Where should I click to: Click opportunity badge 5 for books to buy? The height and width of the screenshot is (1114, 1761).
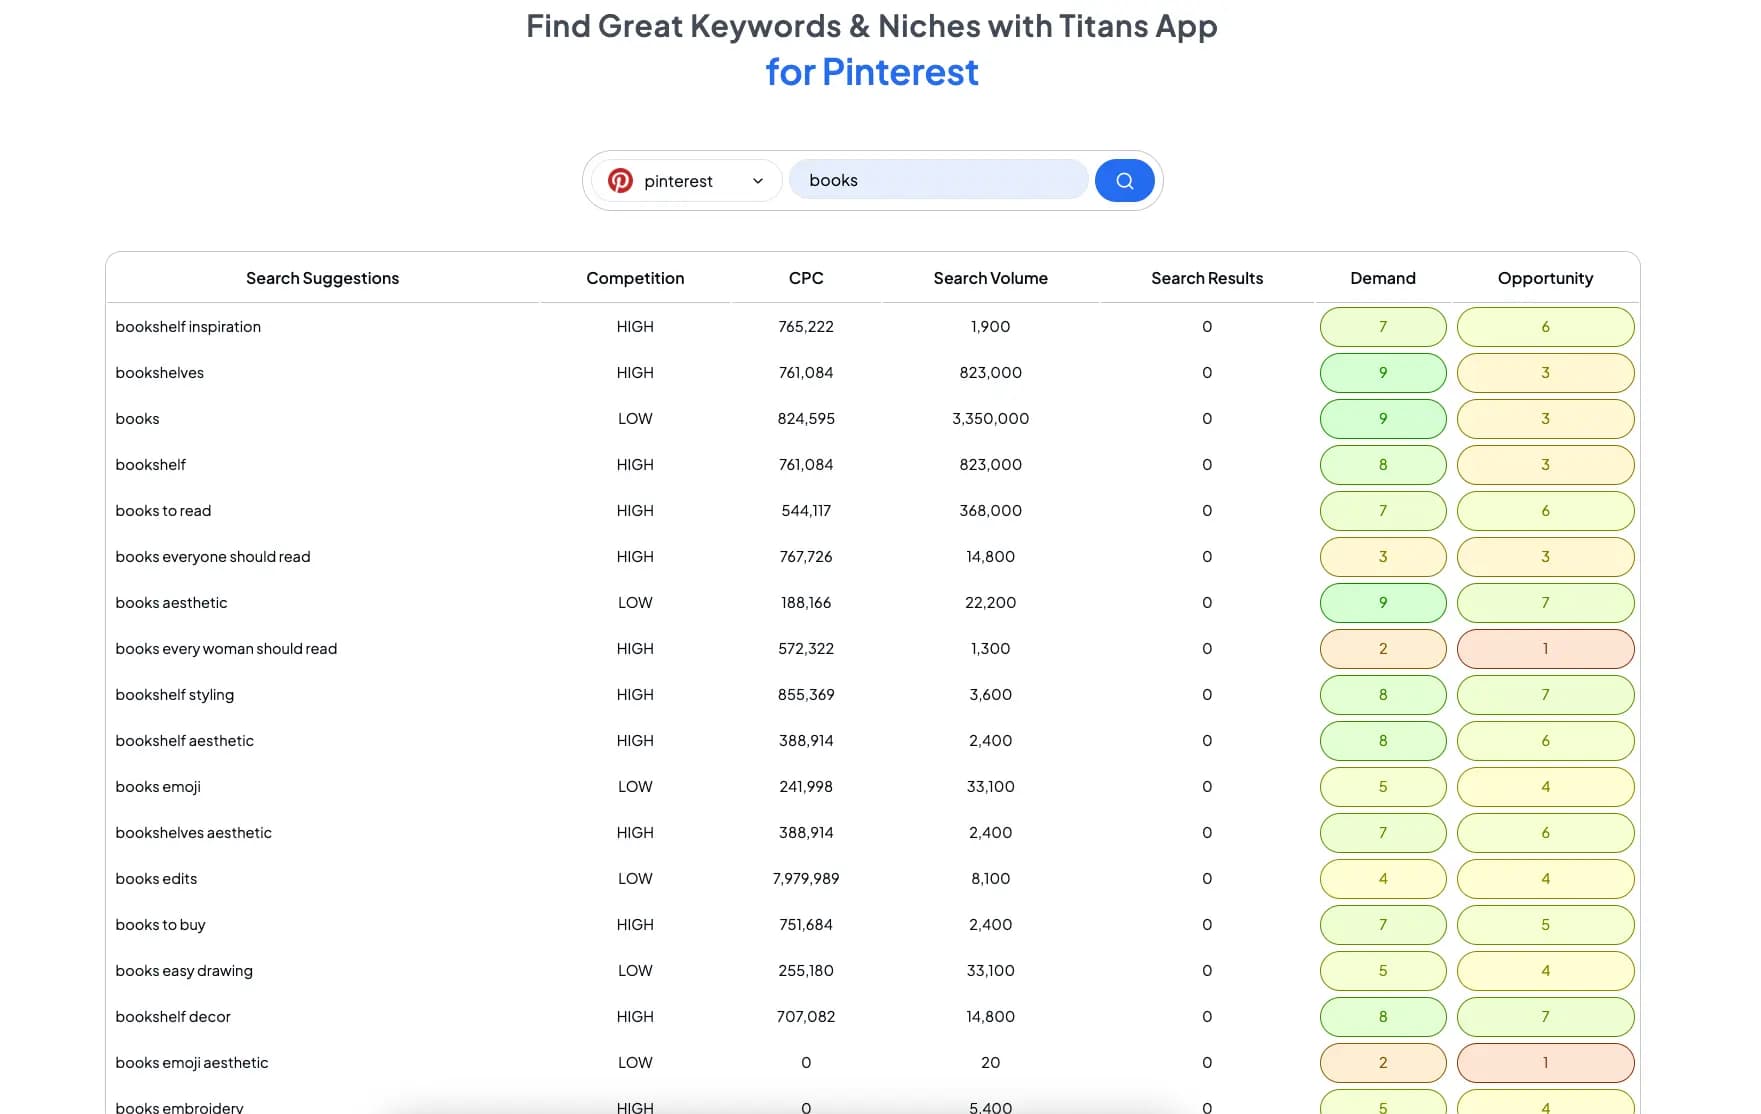(x=1545, y=925)
